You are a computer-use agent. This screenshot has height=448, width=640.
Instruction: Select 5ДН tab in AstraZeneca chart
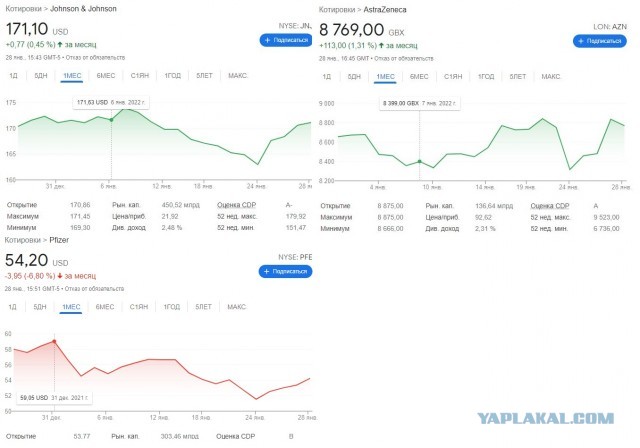pos(354,76)
